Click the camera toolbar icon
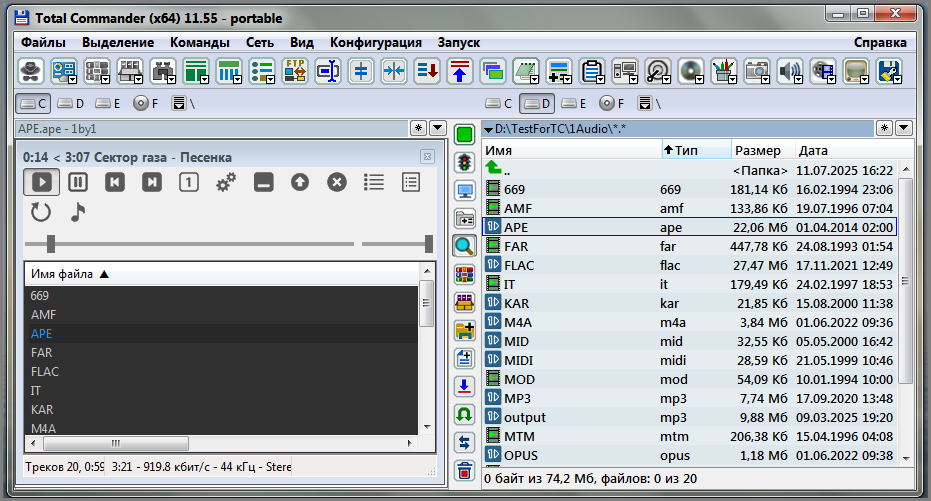The height and width of the screenshot is (501, 931). click(756, 72)
